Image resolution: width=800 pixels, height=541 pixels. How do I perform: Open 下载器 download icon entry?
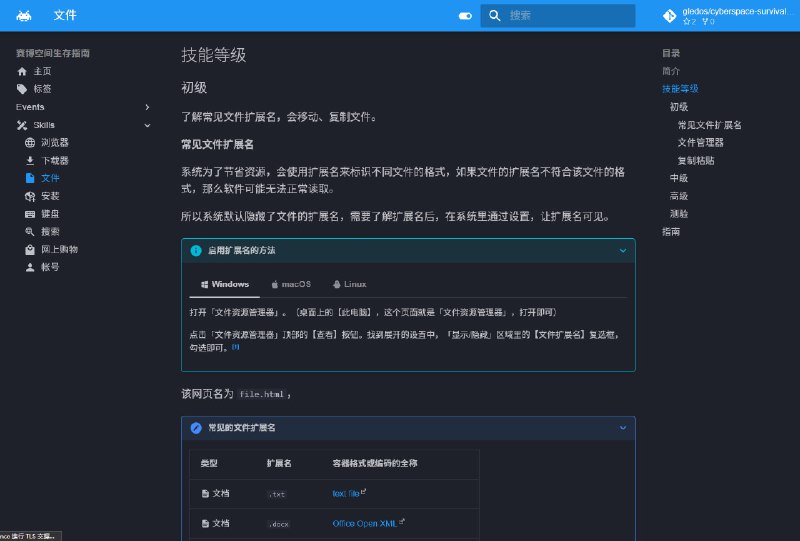point(30,161)
